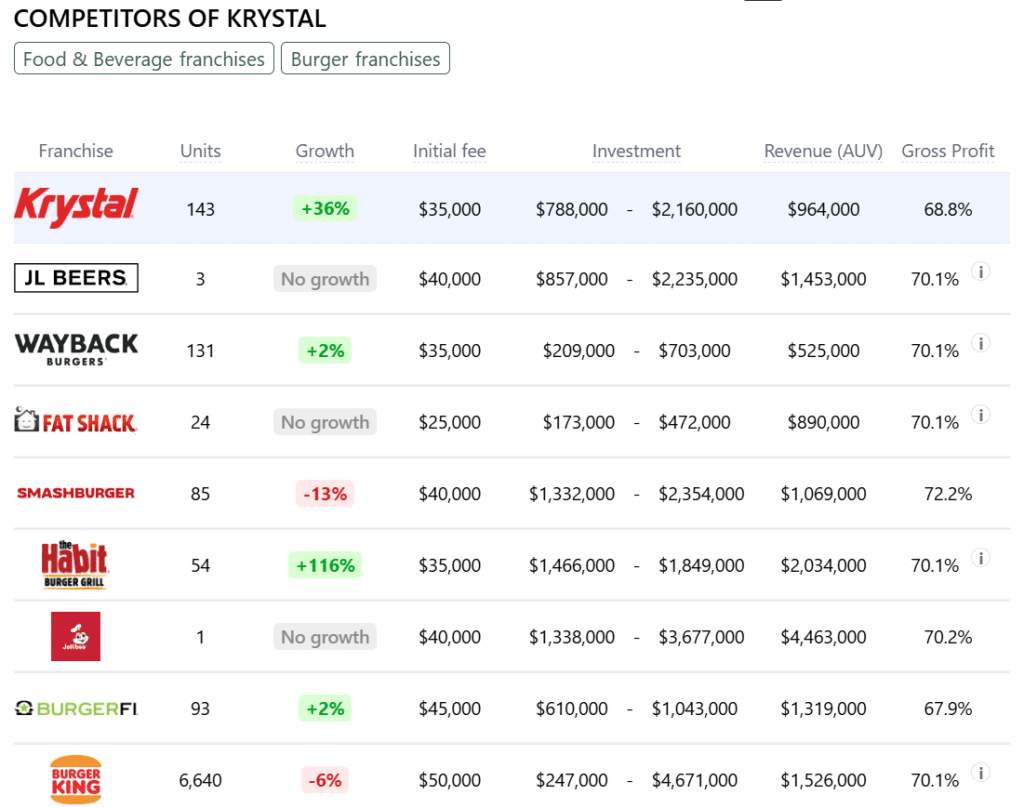Select JL Beers No growth badge
The height and width of the screenshot is (808, 1024).
[x=325, y=279]
